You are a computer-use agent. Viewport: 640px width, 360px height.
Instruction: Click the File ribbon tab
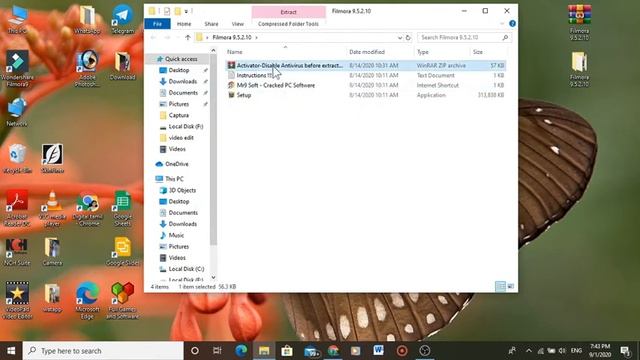157,24
